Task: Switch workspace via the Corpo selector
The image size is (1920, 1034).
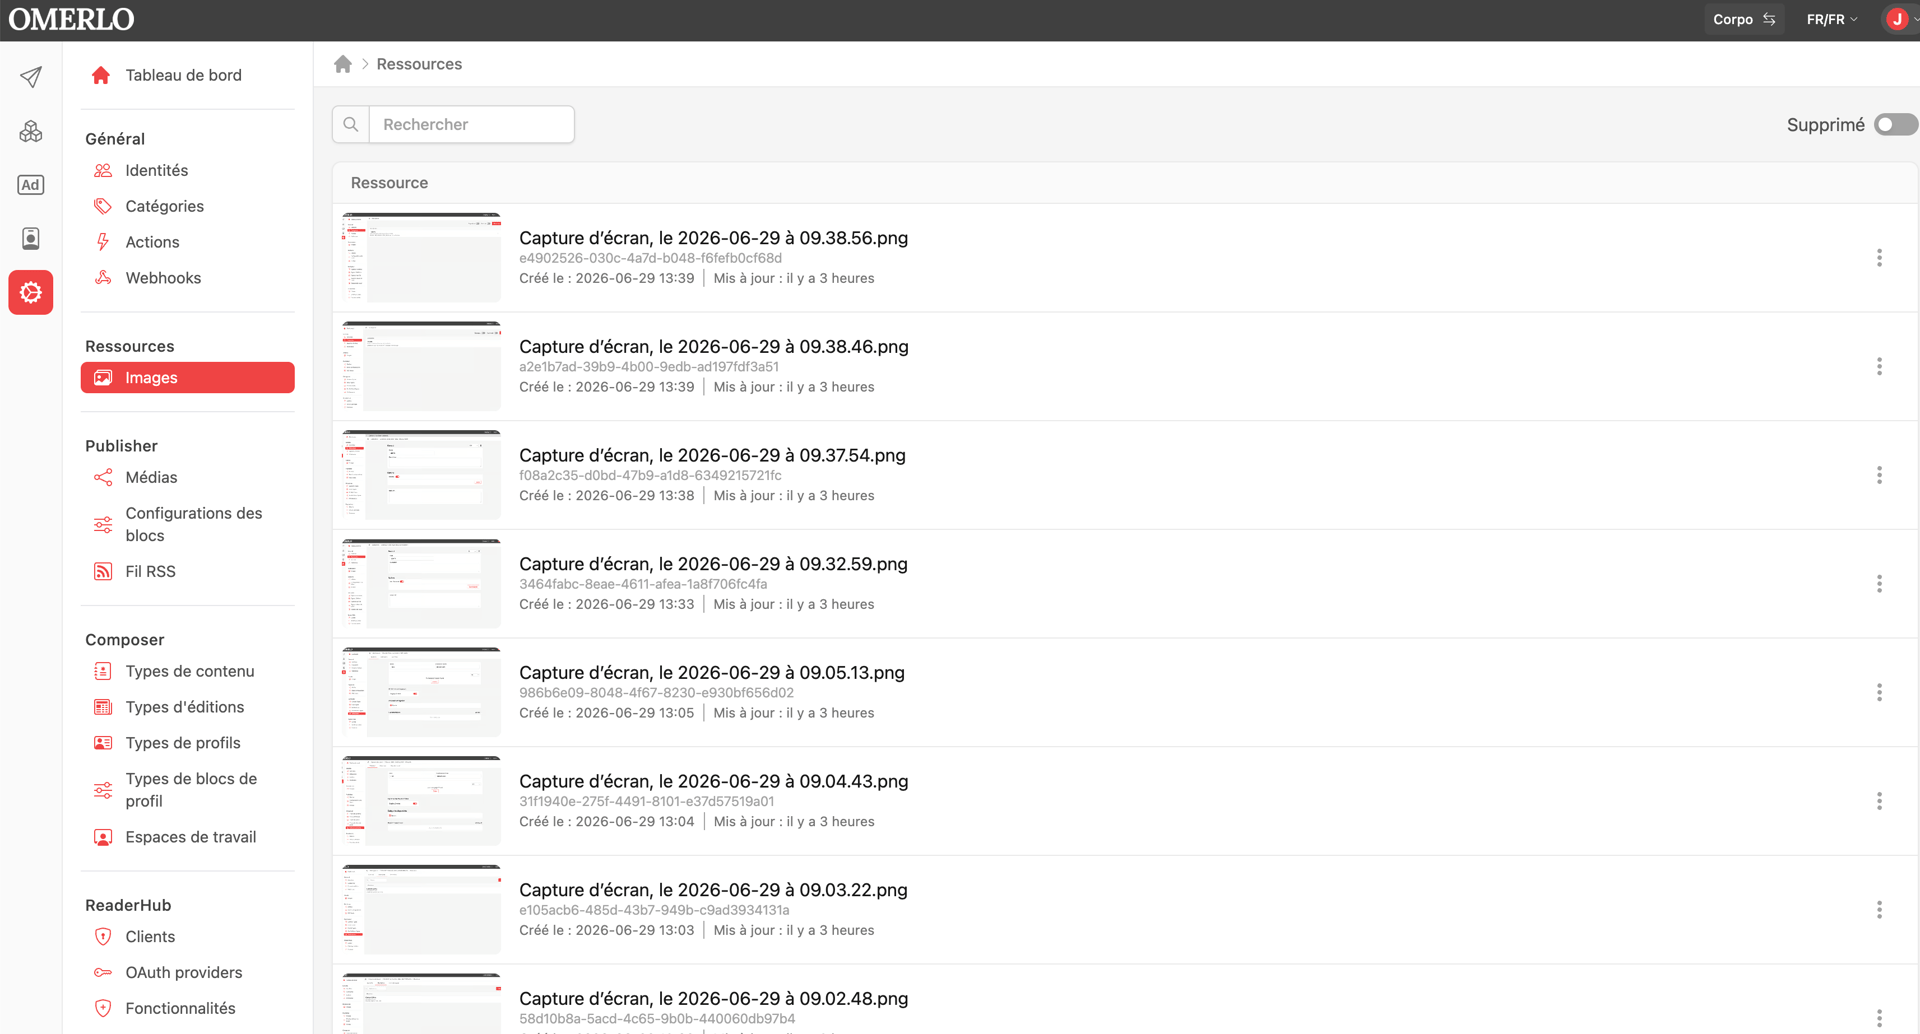Action: point(1744,19)
